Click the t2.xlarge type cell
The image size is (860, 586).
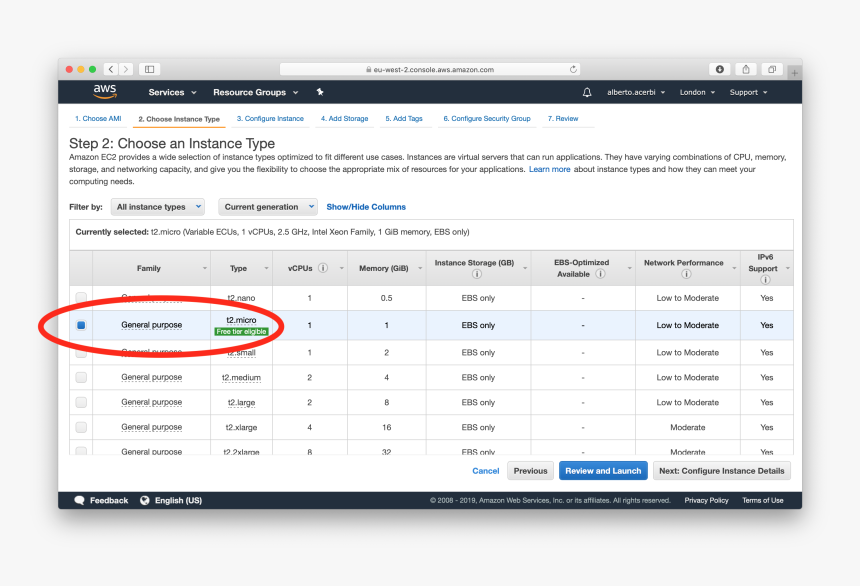coord(241,427)
